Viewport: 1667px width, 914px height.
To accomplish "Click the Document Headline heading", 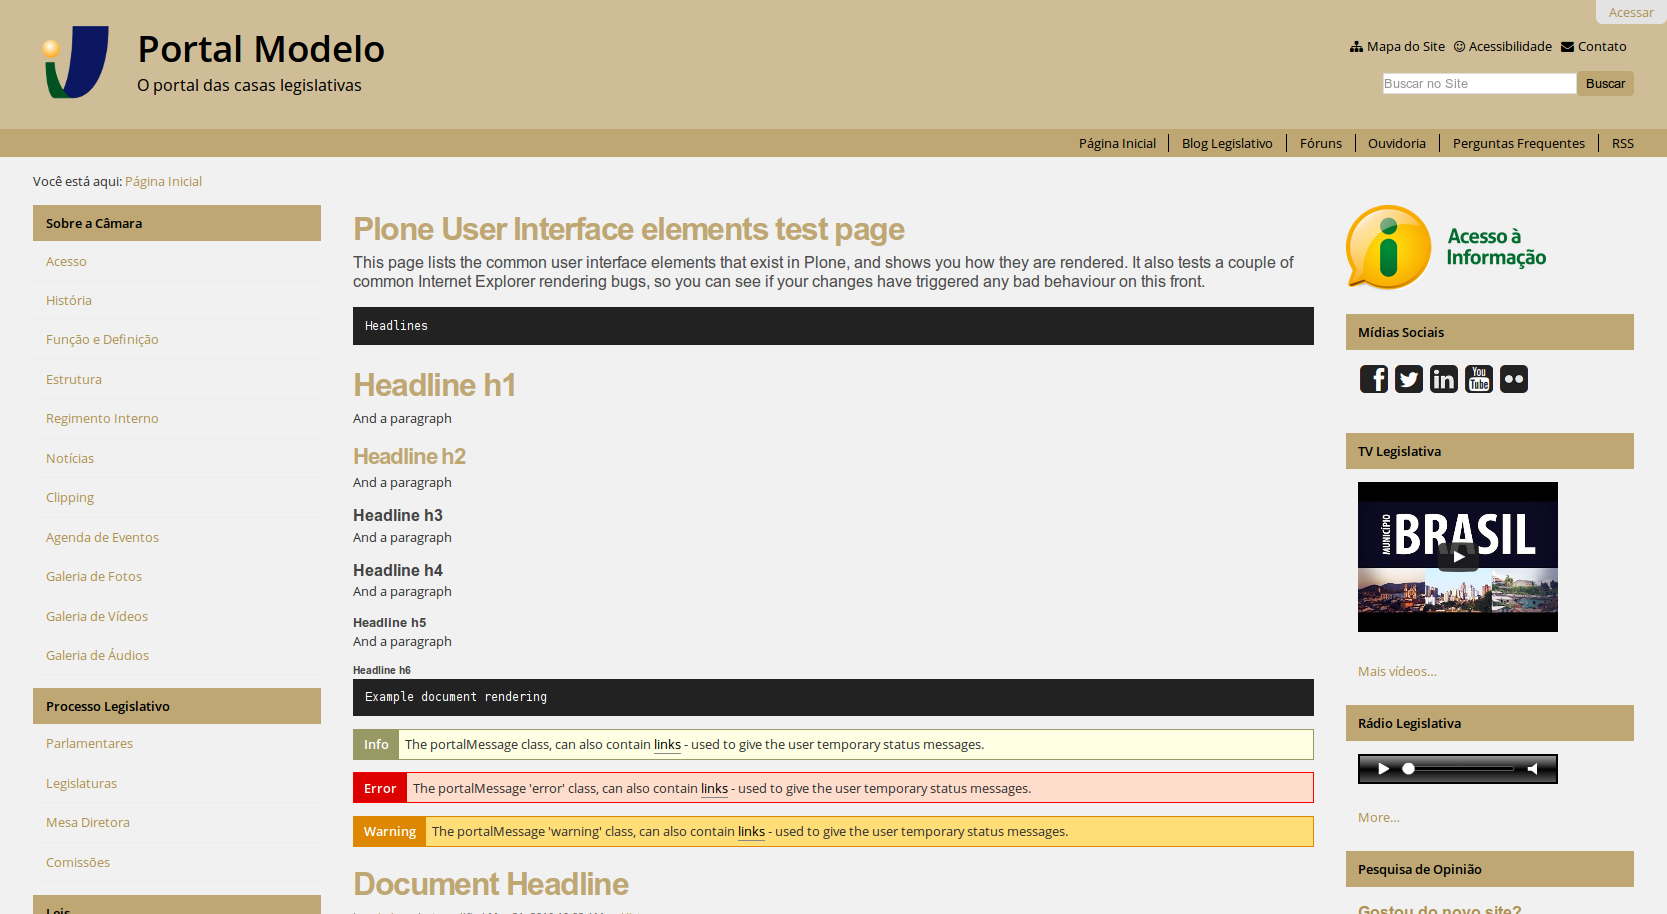I will 491,884.
